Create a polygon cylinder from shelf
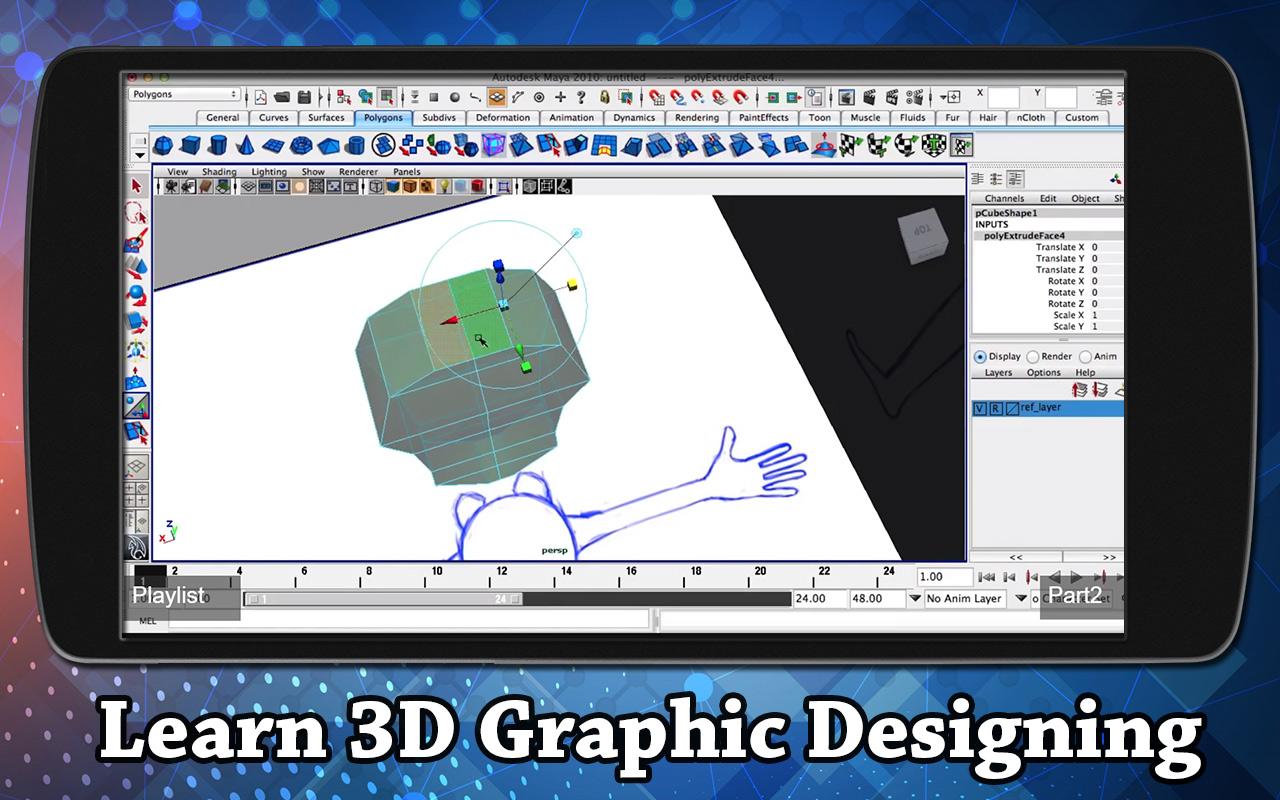 218,146
